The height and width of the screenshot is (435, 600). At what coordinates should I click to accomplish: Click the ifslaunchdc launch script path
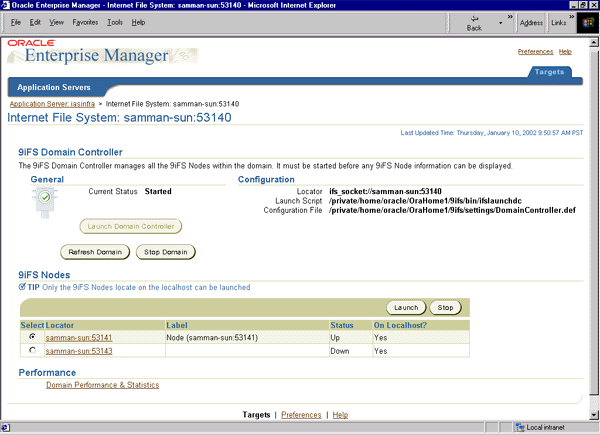click(x=425, y=201)
